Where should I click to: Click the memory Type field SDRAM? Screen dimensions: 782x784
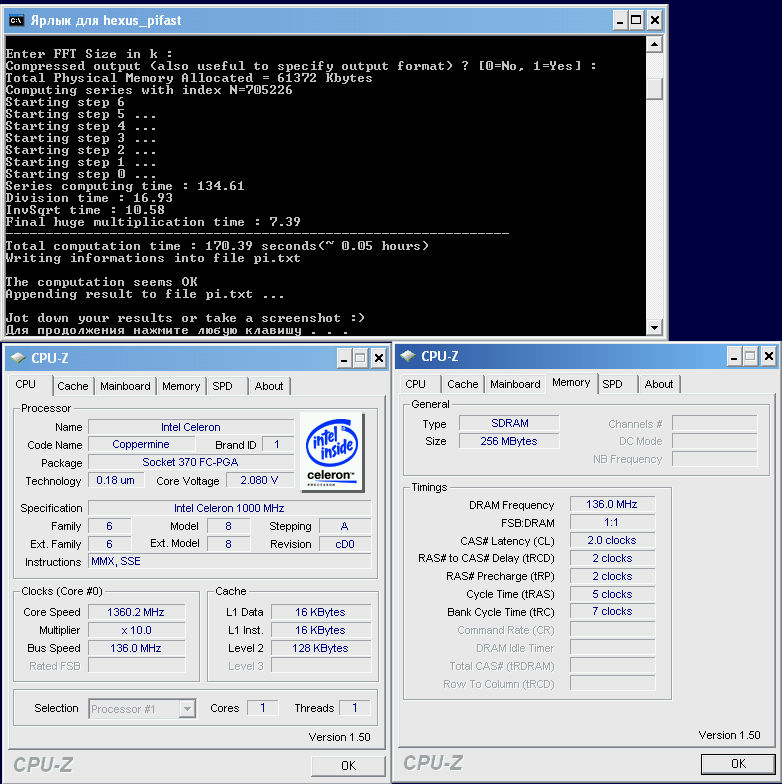point(509,423)
